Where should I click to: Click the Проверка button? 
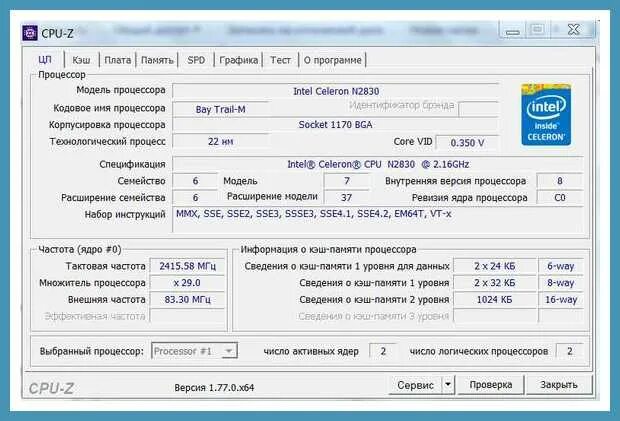[491, 385]
